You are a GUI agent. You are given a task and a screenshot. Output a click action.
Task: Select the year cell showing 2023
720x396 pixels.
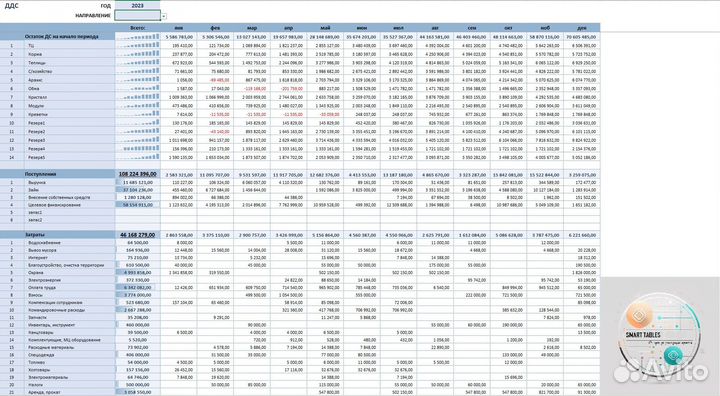click(137, 6)
